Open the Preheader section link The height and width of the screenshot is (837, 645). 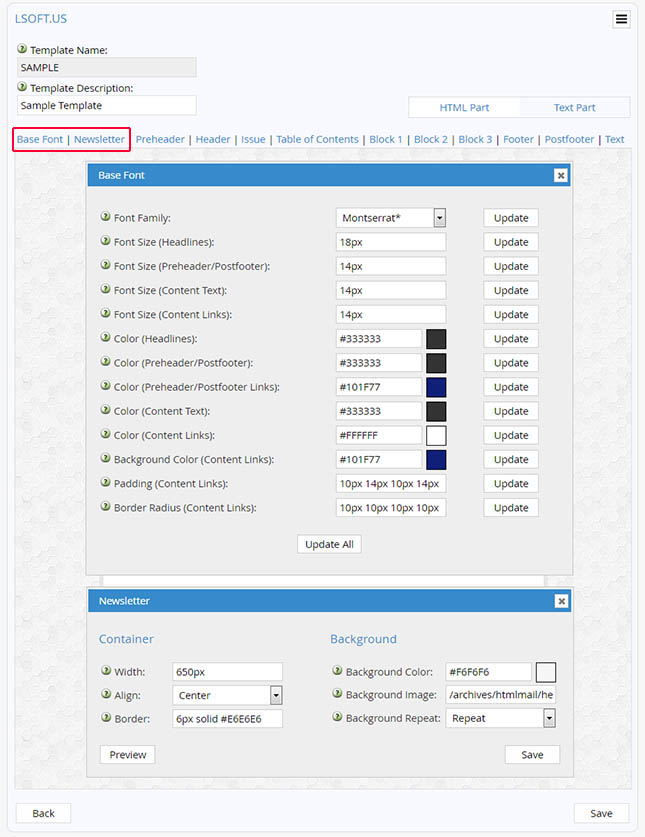click(x=160, y=139)
